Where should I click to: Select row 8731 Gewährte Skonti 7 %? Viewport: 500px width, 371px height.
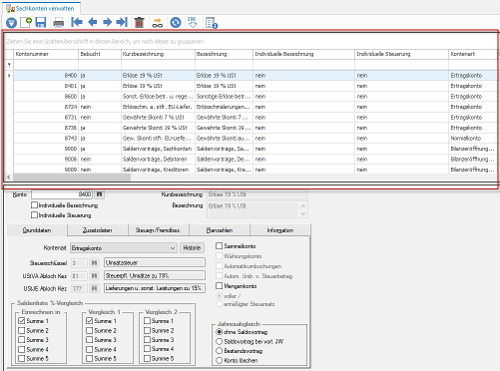click(x=255, y=117)
